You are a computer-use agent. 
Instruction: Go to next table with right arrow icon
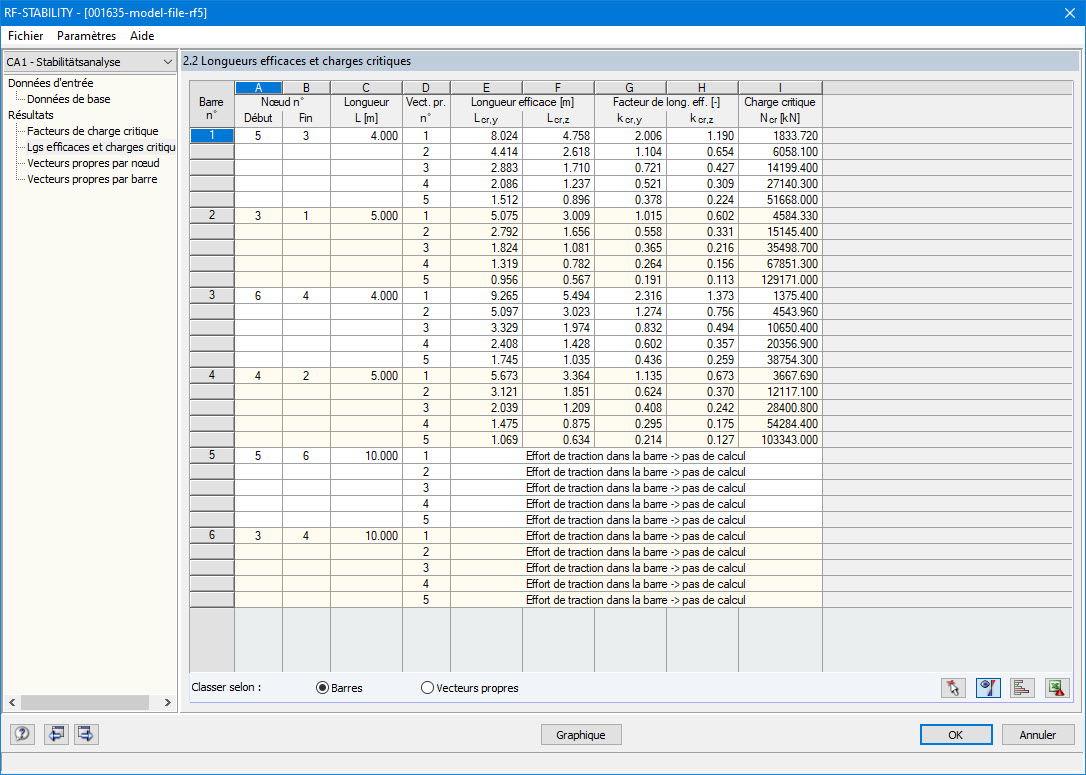(x=86, y=733)
